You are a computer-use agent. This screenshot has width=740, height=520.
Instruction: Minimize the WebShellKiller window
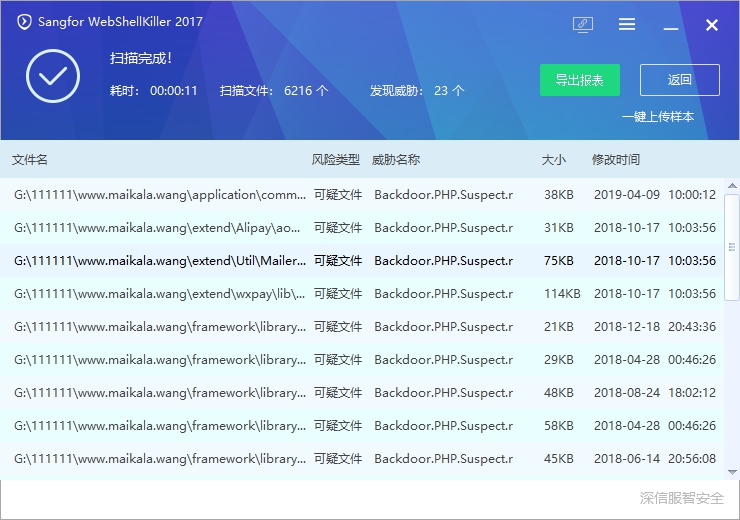click(x=671, y=29)
